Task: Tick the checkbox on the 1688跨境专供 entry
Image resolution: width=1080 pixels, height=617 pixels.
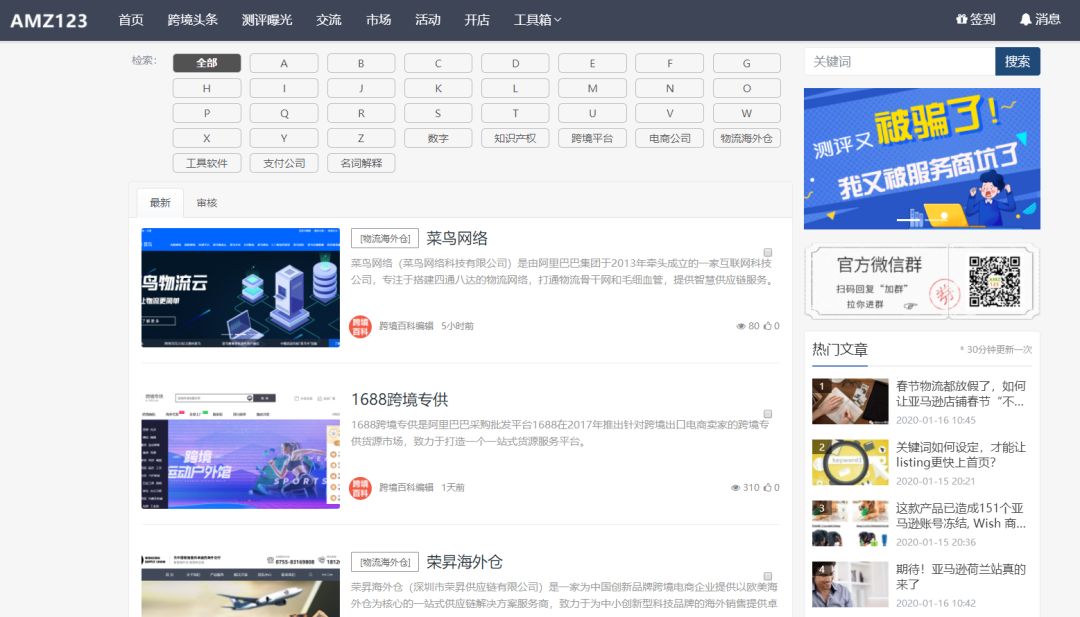Action: (x=767, y=415)
